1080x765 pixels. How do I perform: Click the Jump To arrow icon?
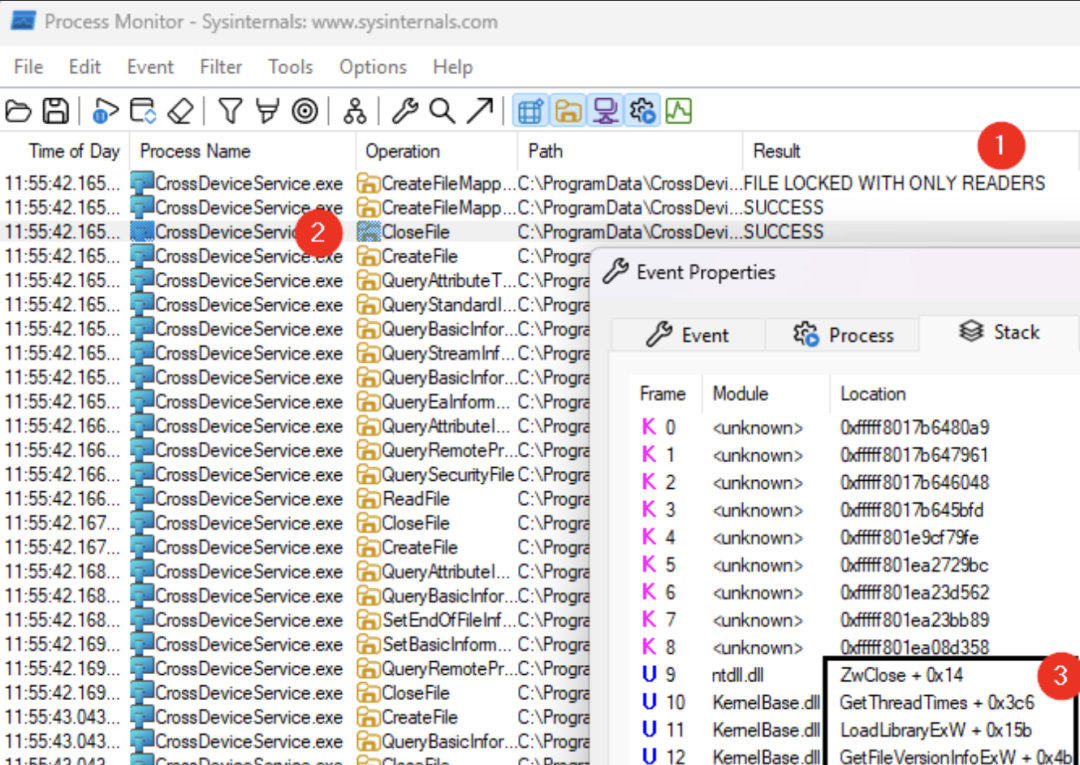[479, 110]
